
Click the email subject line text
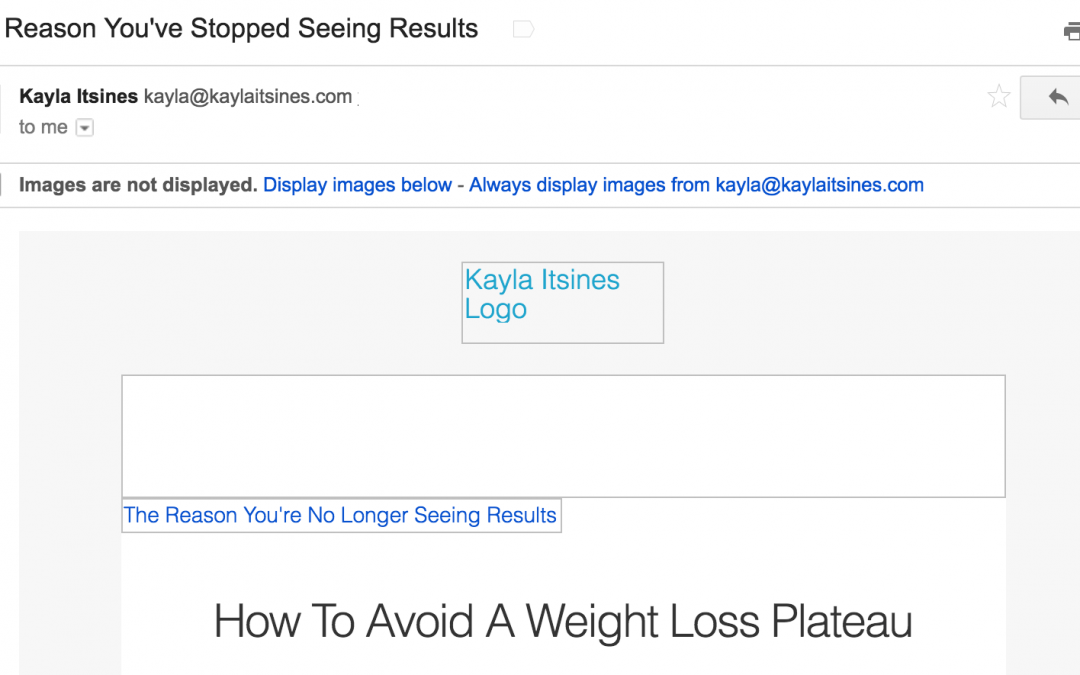point(241,28)
